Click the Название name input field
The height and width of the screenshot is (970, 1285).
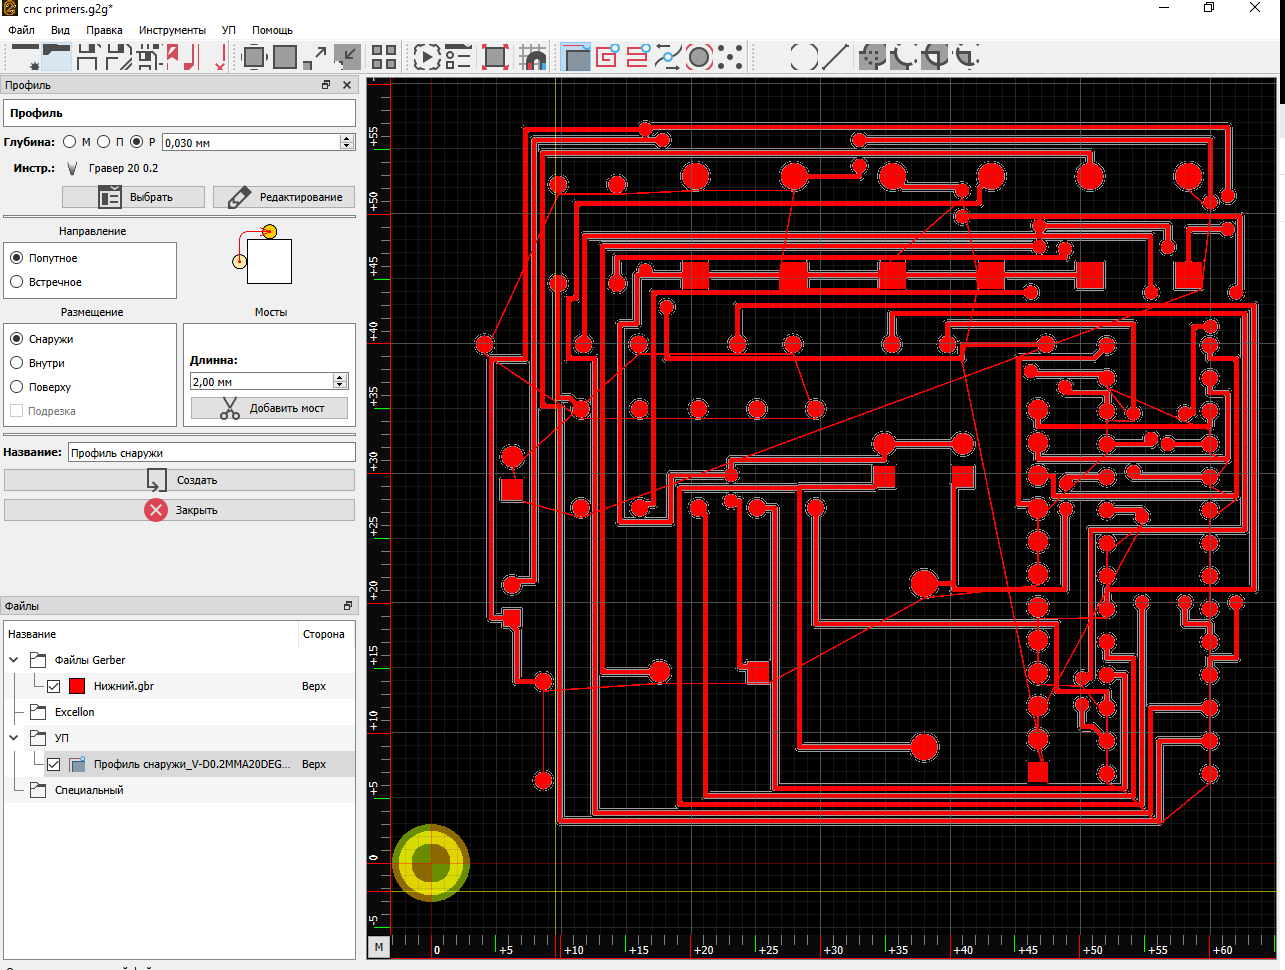click(211, 453)
